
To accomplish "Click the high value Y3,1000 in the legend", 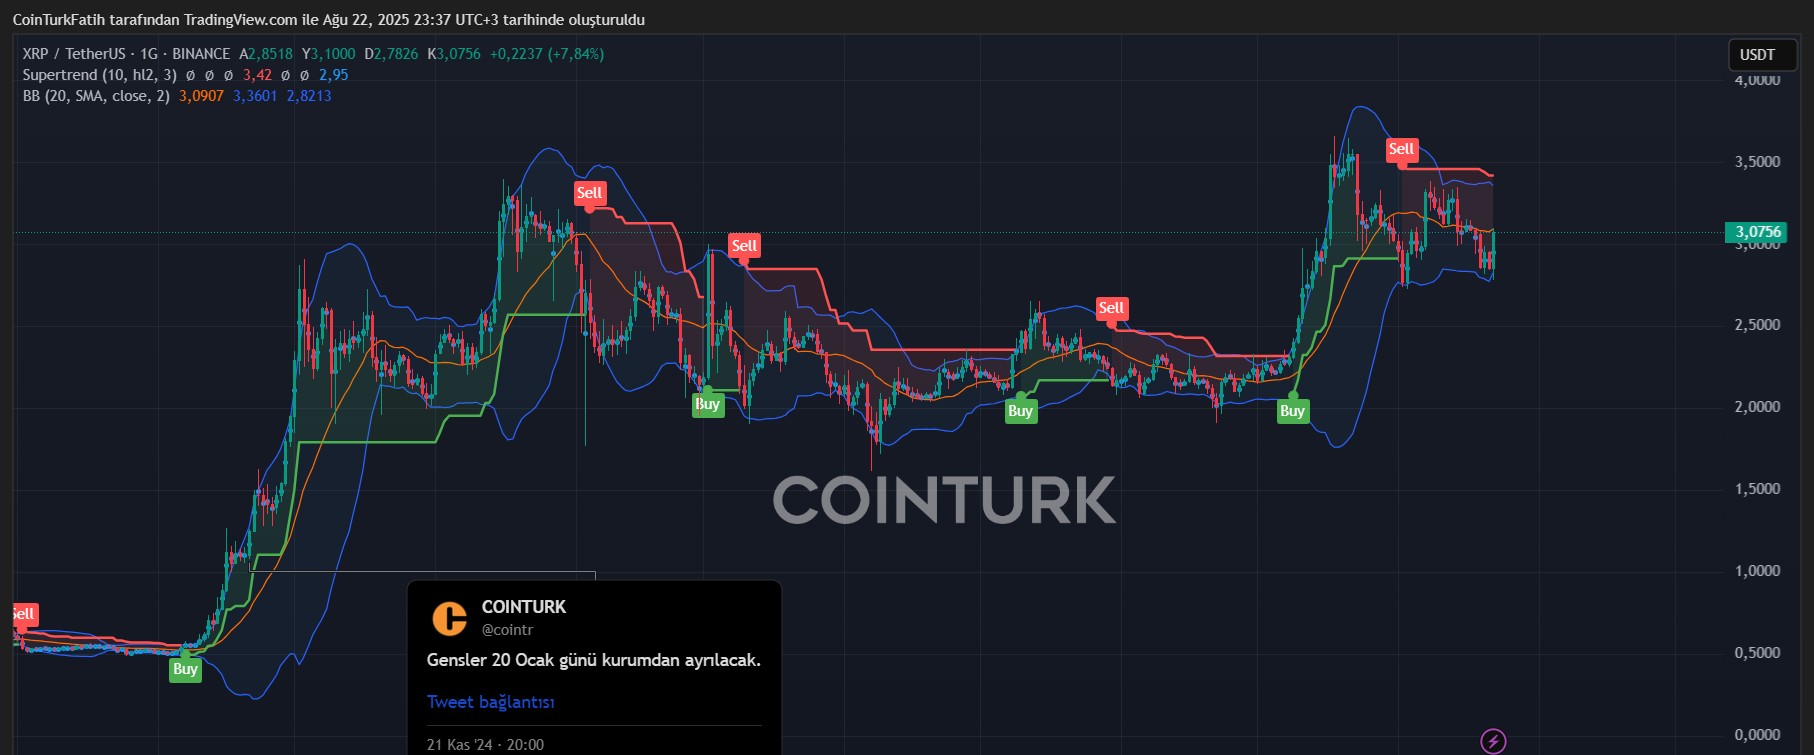I will (328, 54).
